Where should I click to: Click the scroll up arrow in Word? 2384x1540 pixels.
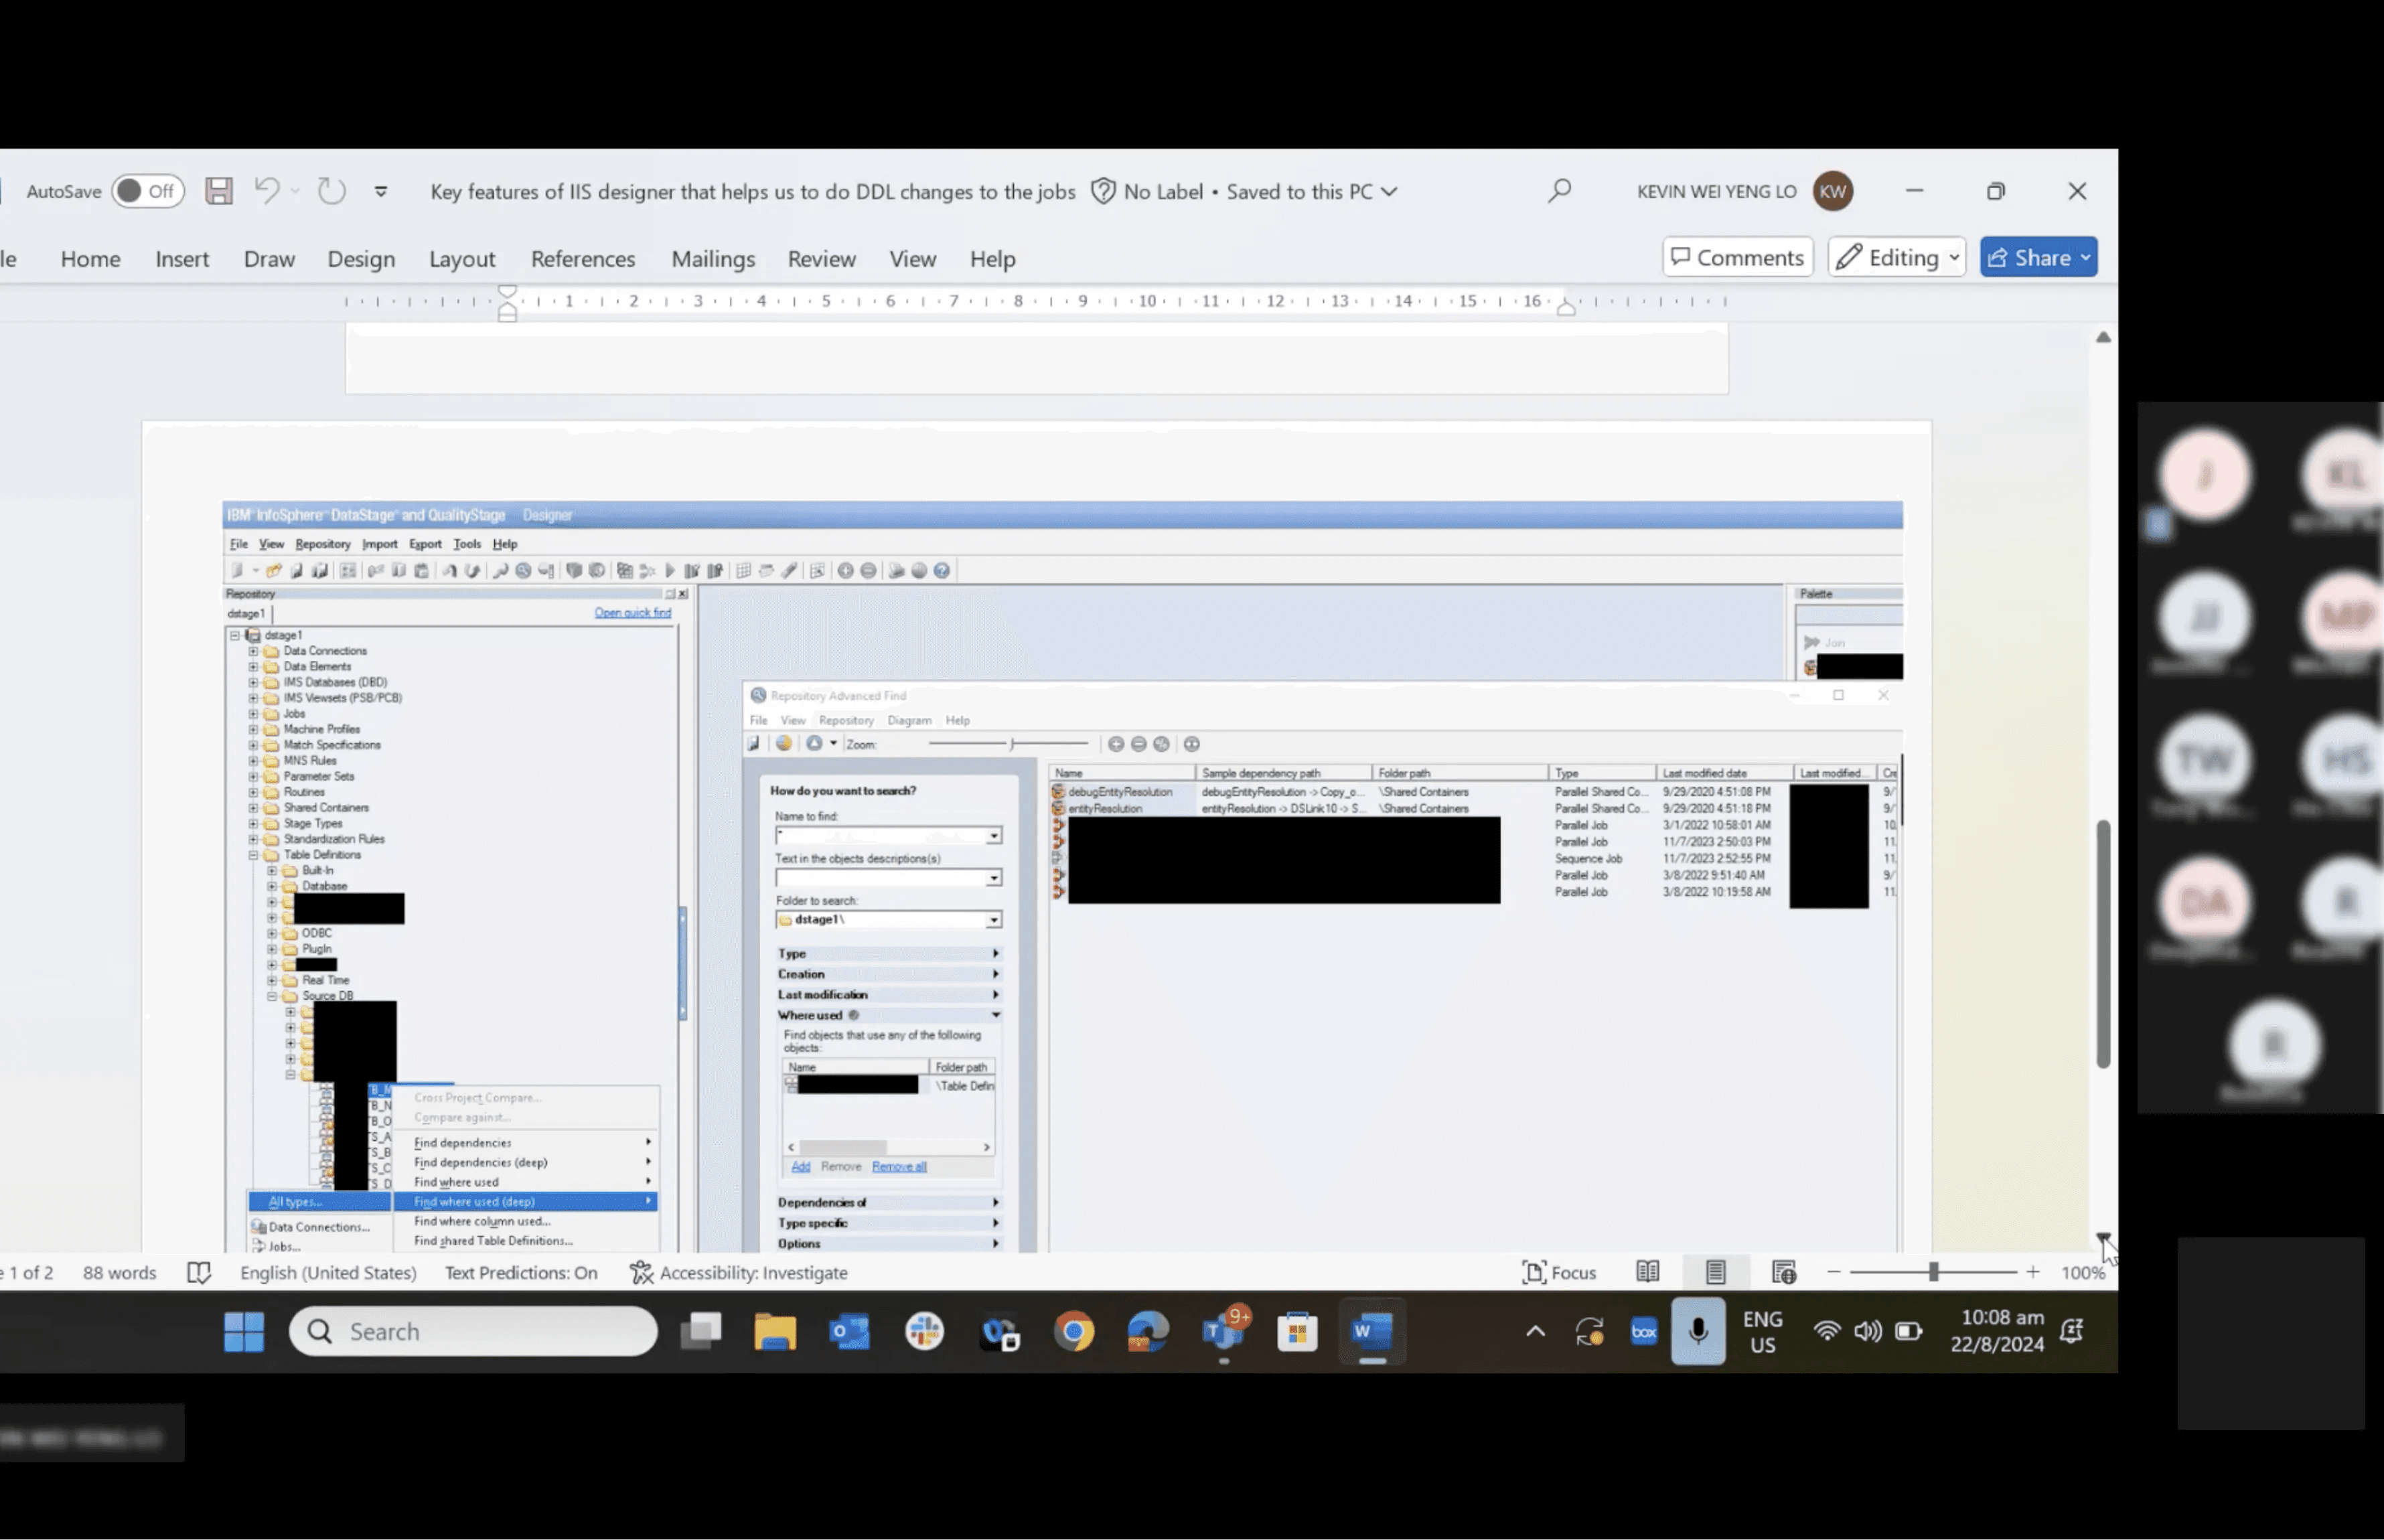coord(2103,338)
